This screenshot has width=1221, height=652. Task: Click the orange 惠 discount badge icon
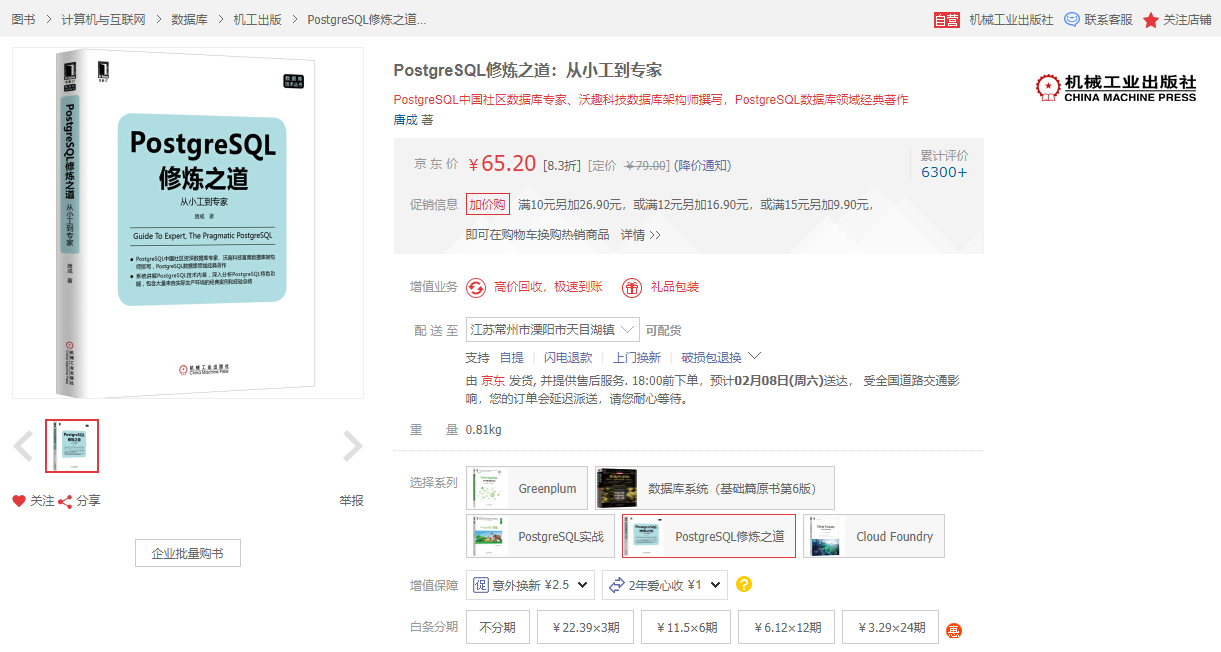click(954, 631)
